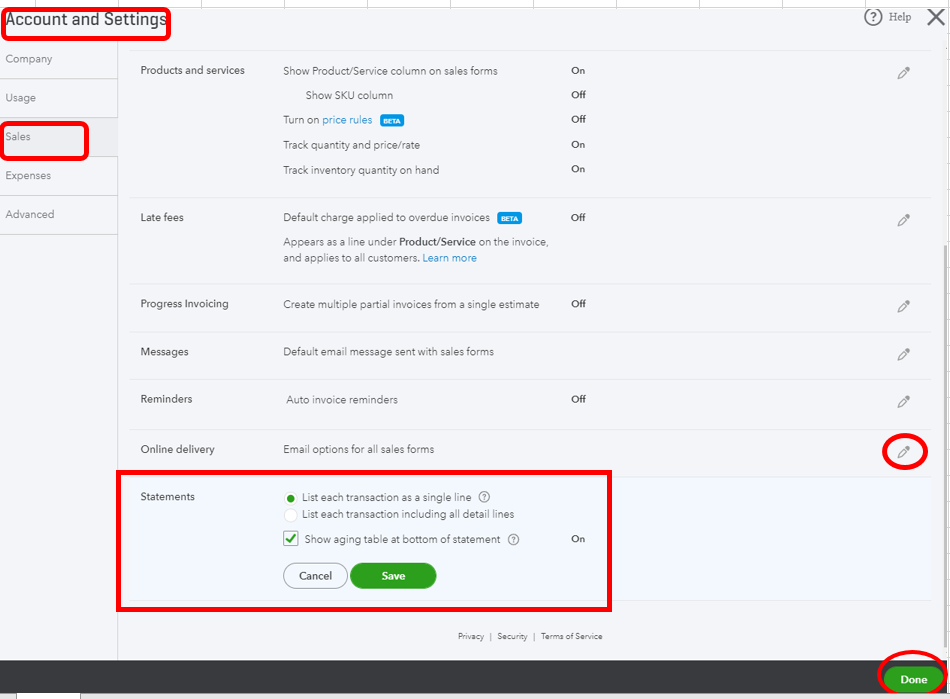
Task: Select List each transaction including all detail lines
Action: (290, 515)
